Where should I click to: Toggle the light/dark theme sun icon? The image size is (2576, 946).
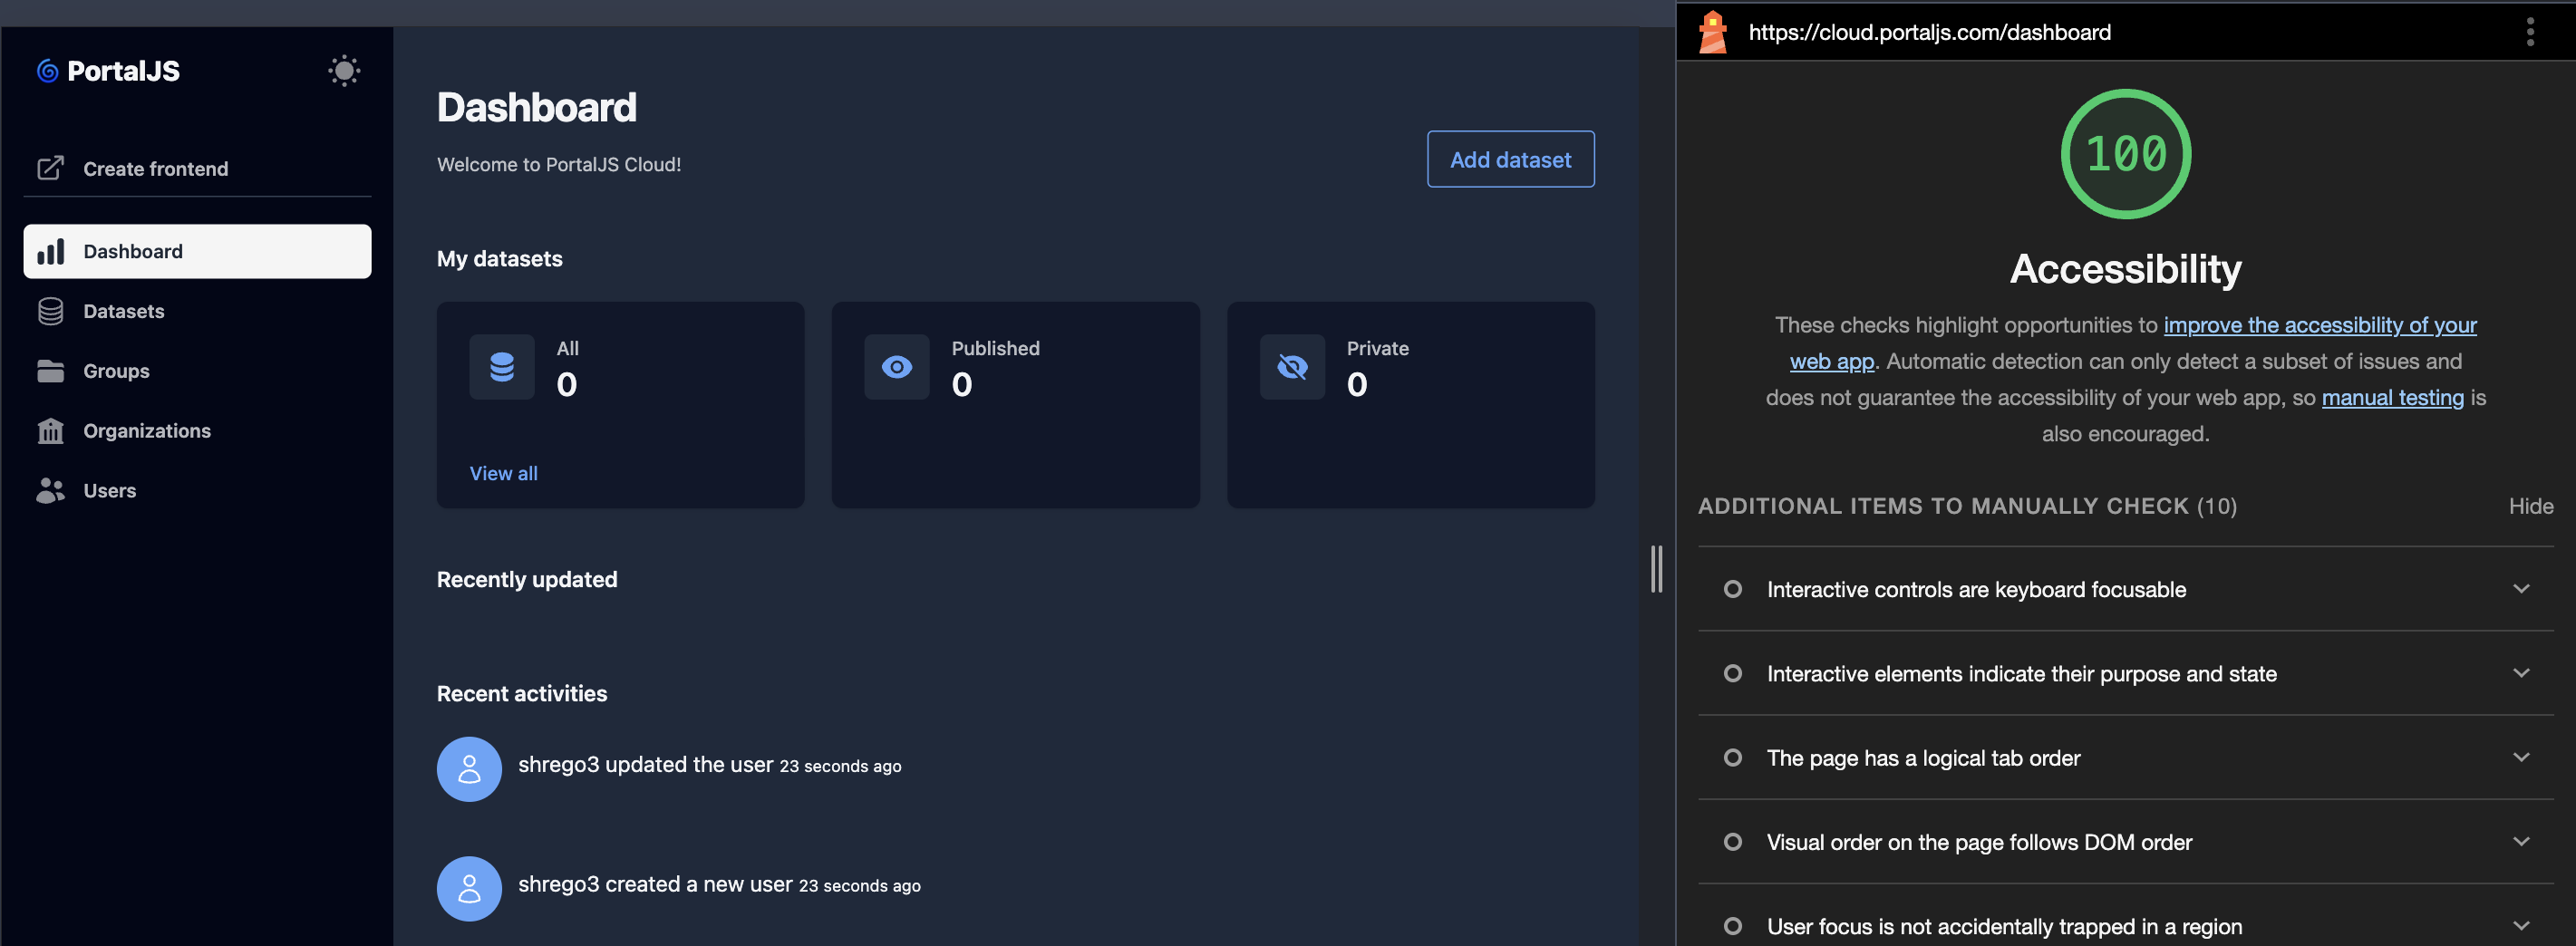click(x=344, y=71)
